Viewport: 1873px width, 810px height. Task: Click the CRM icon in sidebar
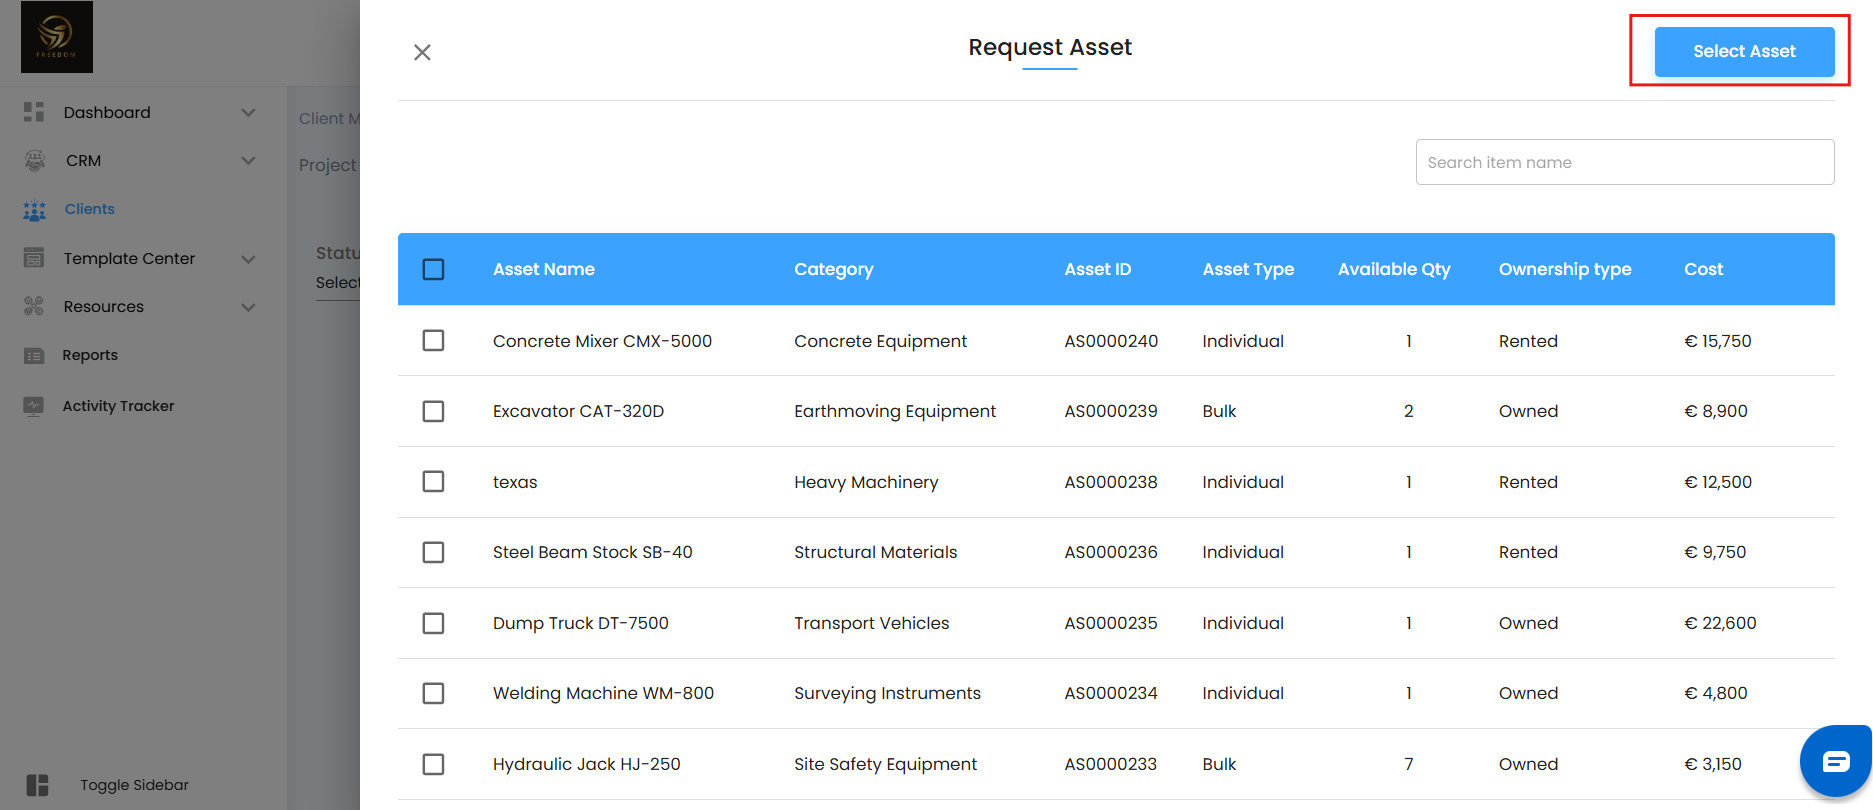35,160
